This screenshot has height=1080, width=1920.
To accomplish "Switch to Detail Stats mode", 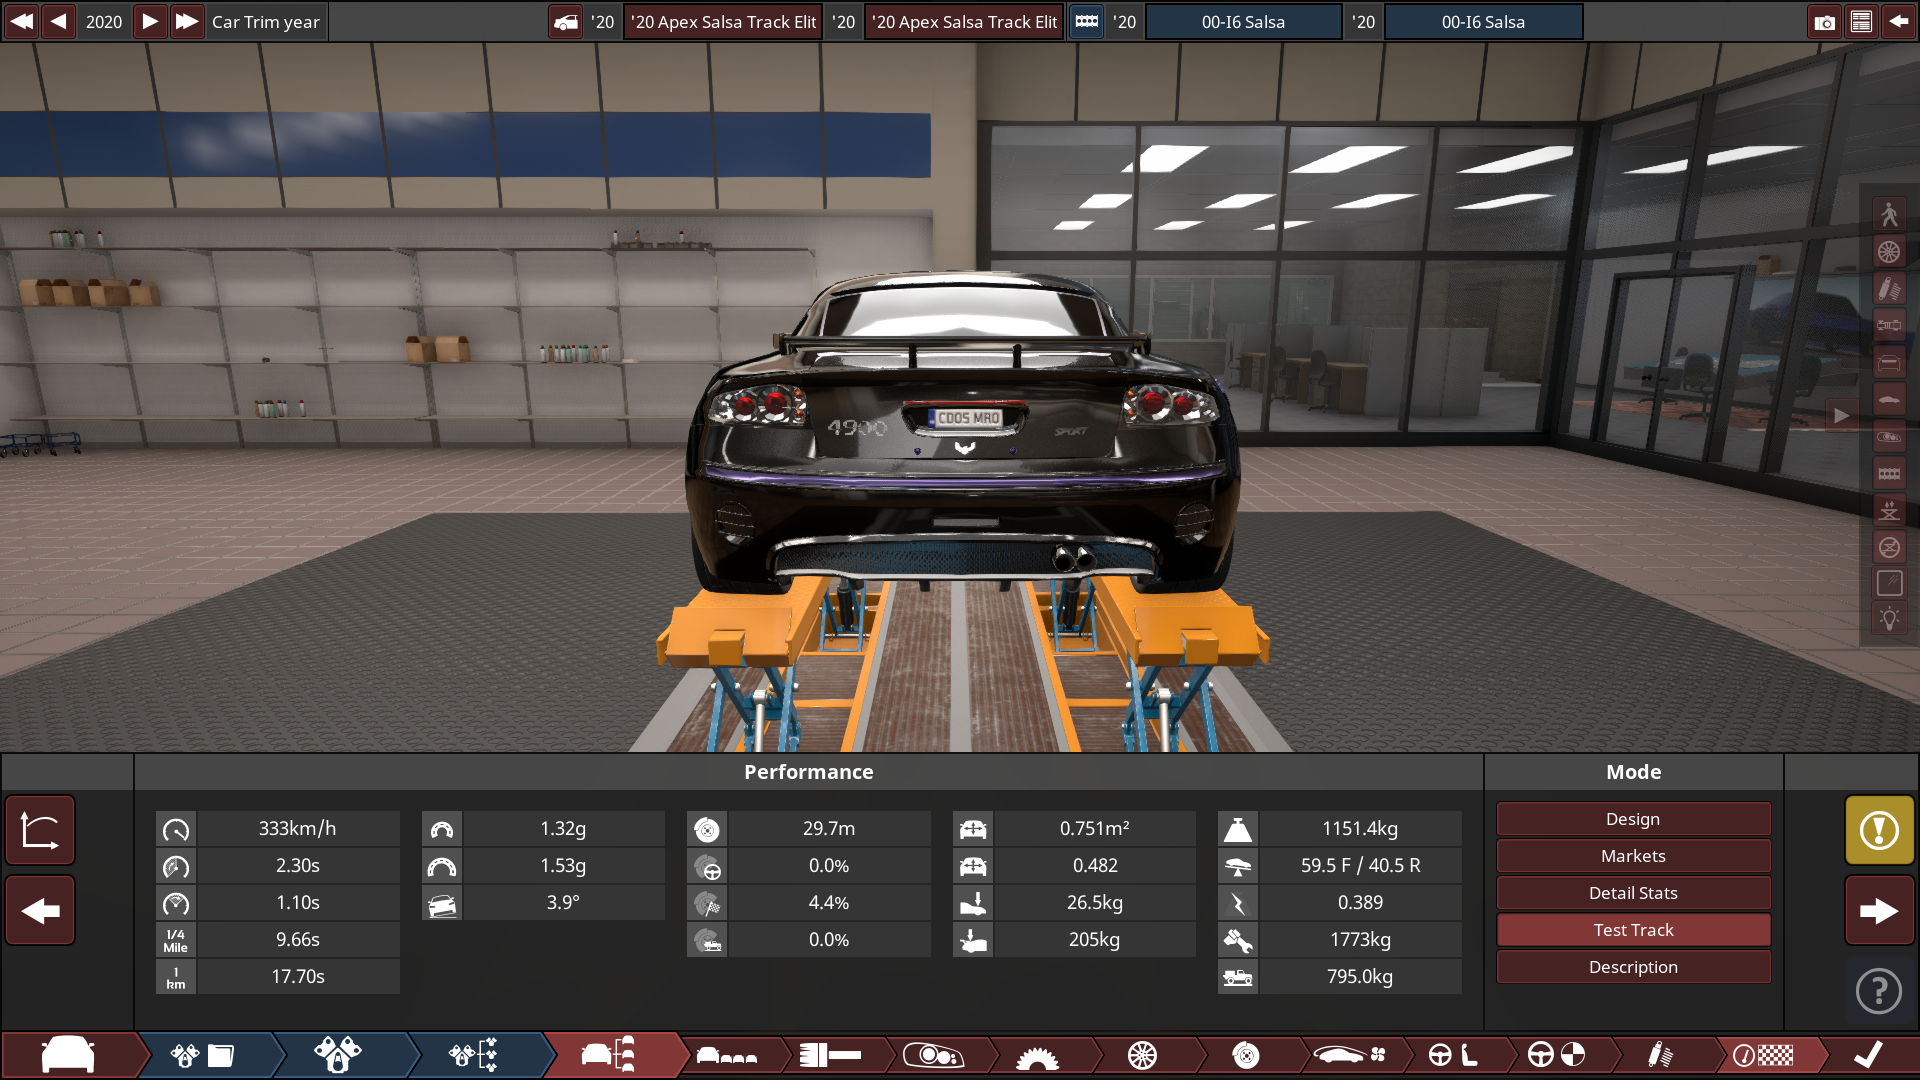I will pos(1632,892).
